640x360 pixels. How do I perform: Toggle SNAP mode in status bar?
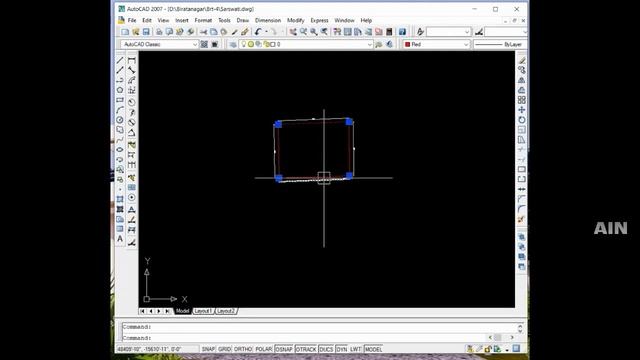click(x=208, y=349)
